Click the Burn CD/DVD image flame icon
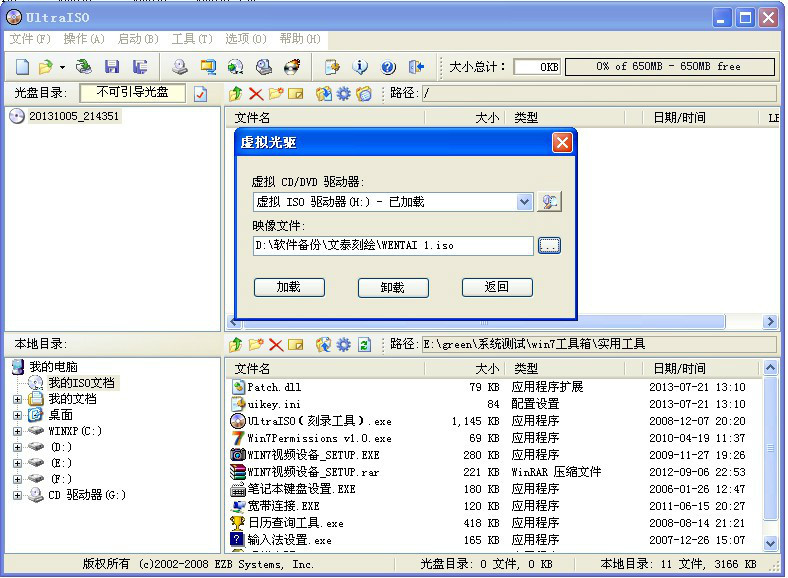The image size is (788, 578). [292, 66]
